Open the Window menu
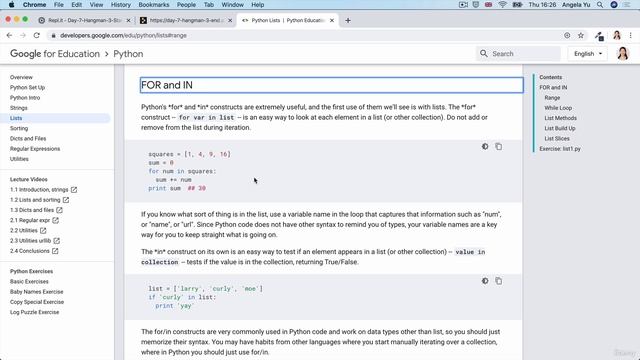Image resolution: width=640 pixels, height=360 pixels. [x=233, y=5]
